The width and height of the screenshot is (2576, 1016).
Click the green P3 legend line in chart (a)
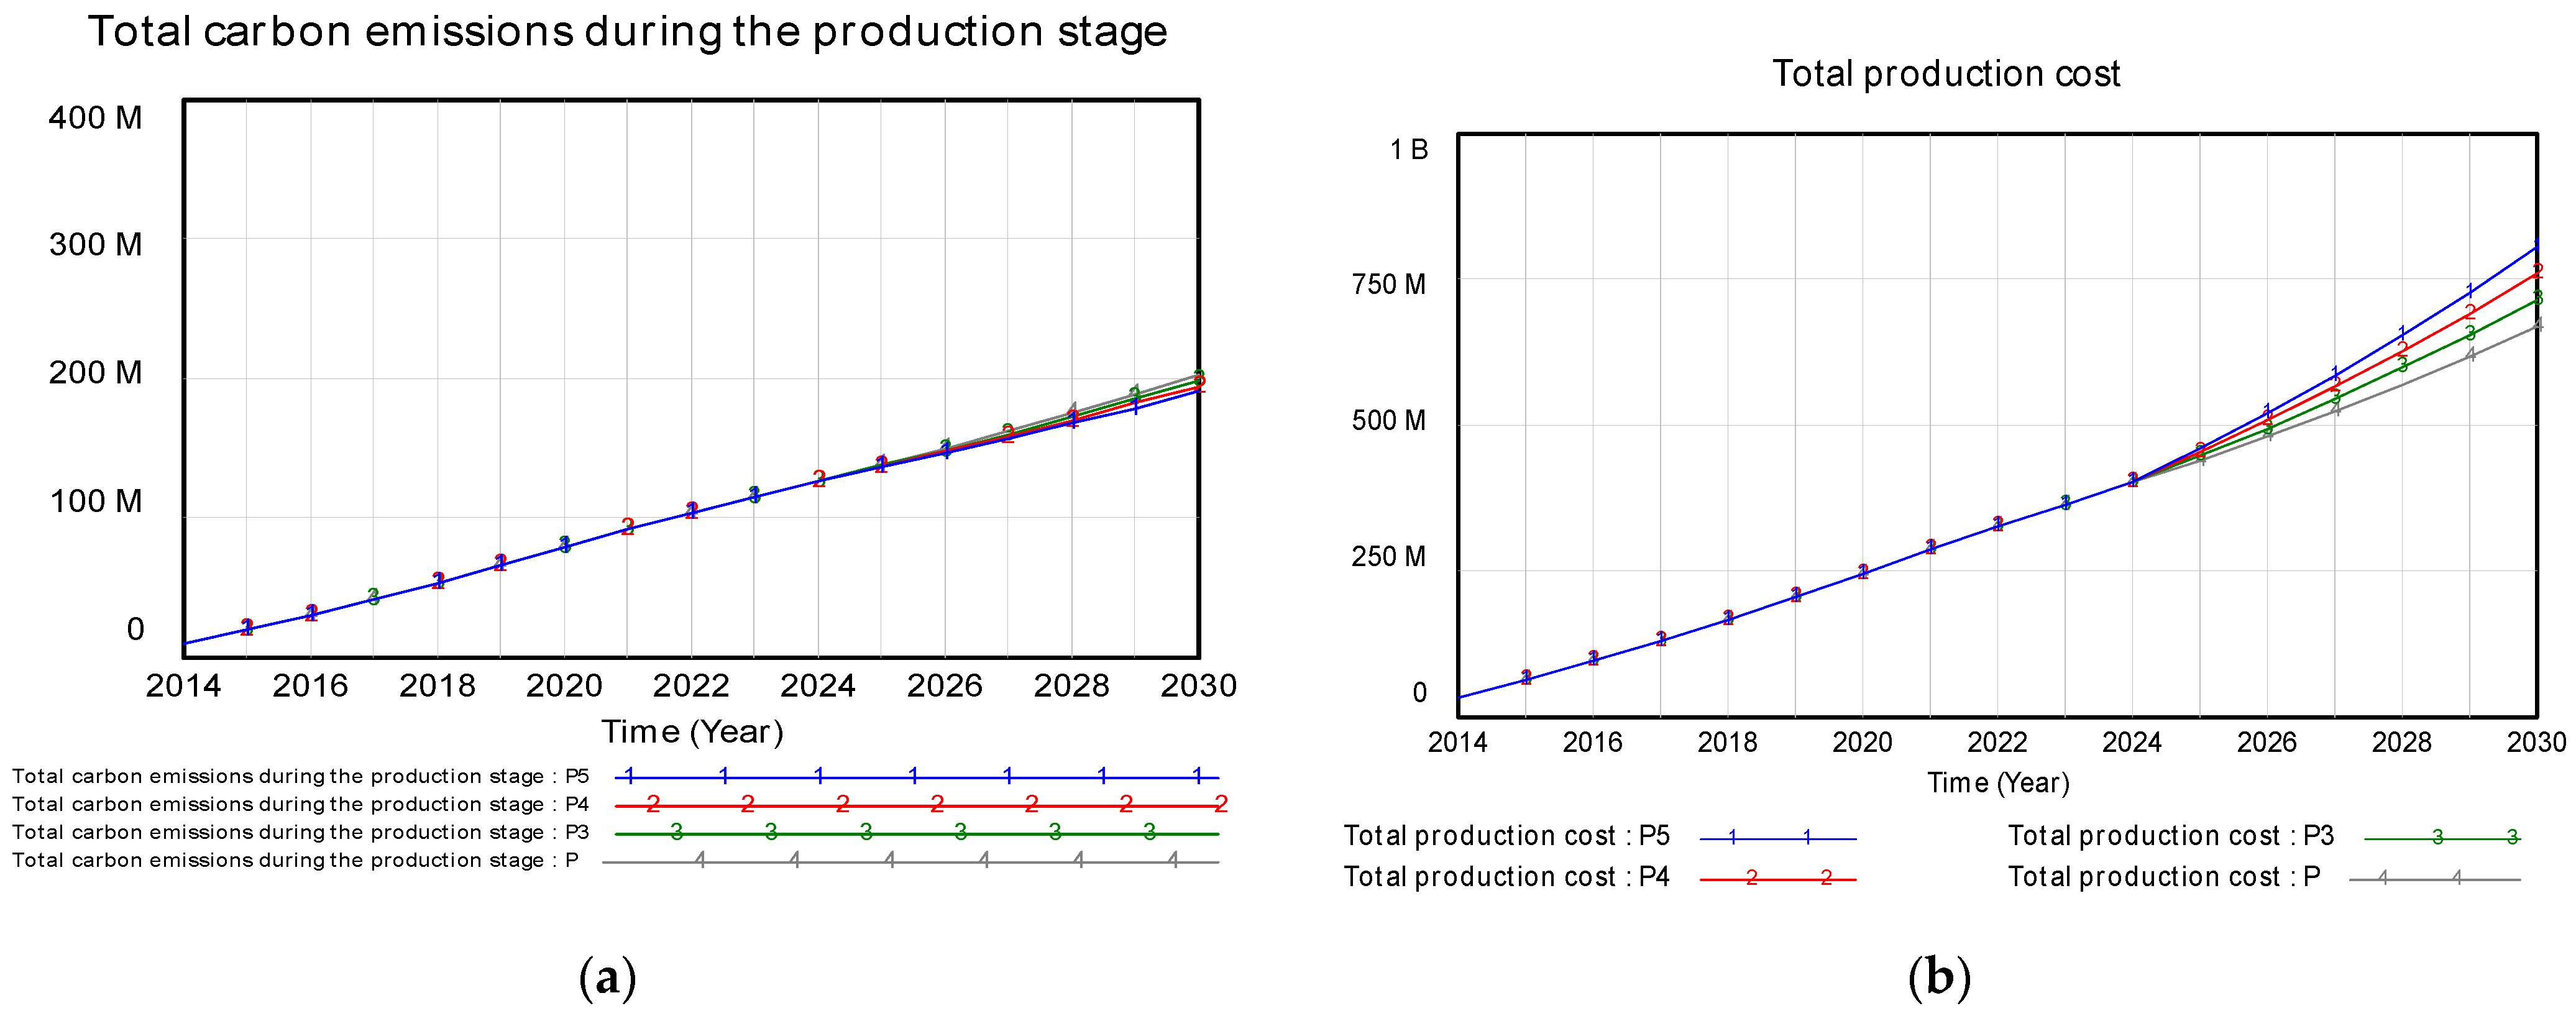click(917, 832)
